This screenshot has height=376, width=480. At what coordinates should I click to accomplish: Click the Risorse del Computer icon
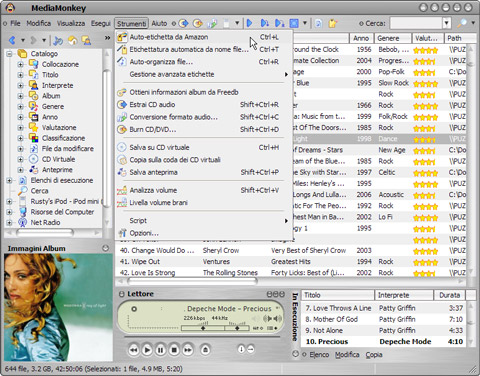pyautogui.click(x=23, y=212)
